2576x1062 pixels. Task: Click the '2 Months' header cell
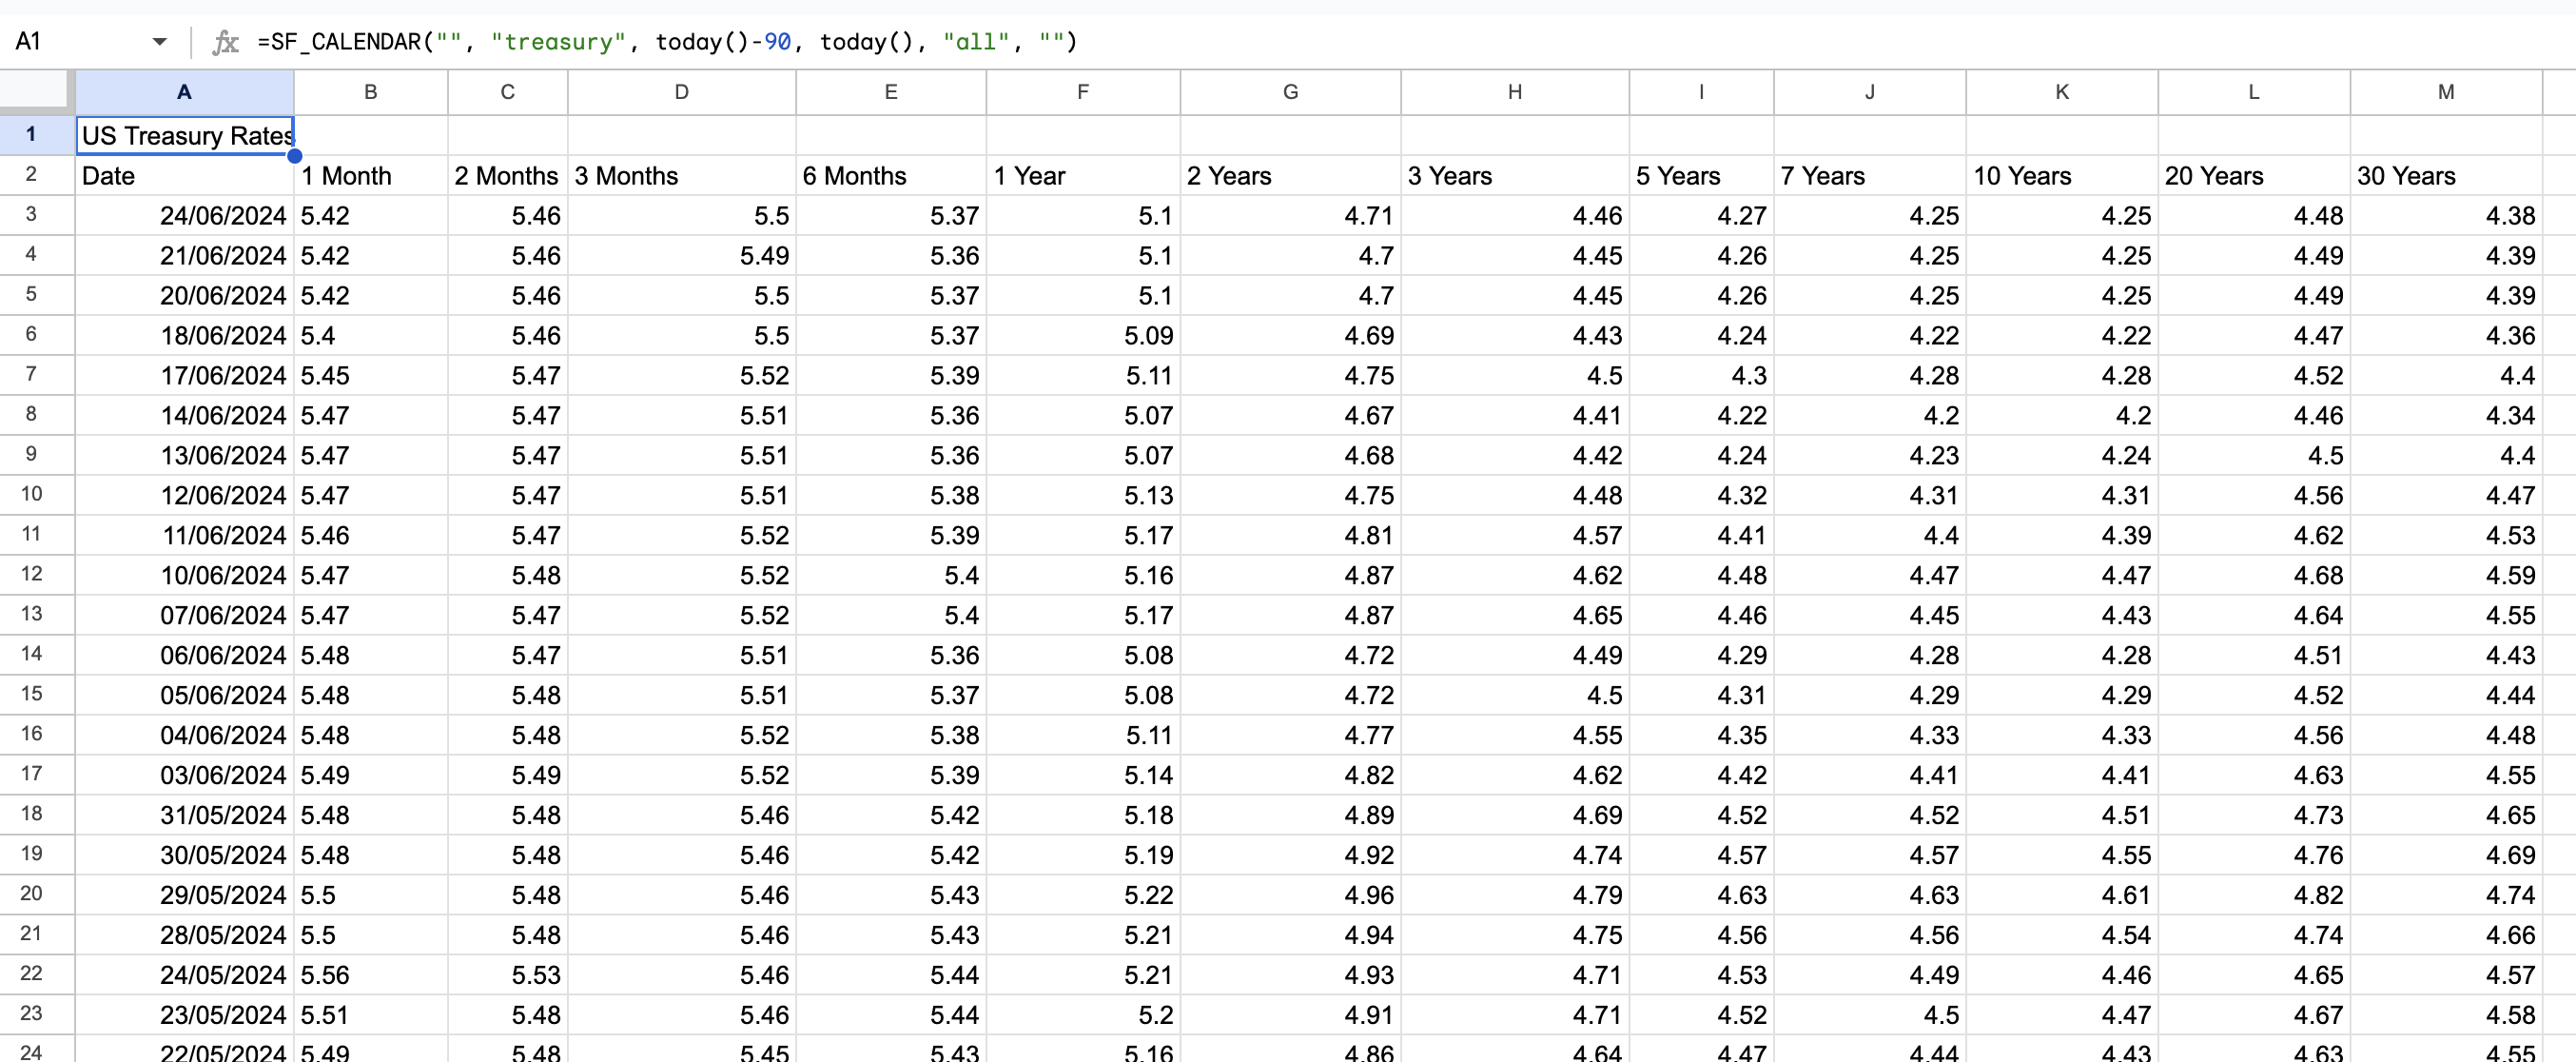[508, 175]
